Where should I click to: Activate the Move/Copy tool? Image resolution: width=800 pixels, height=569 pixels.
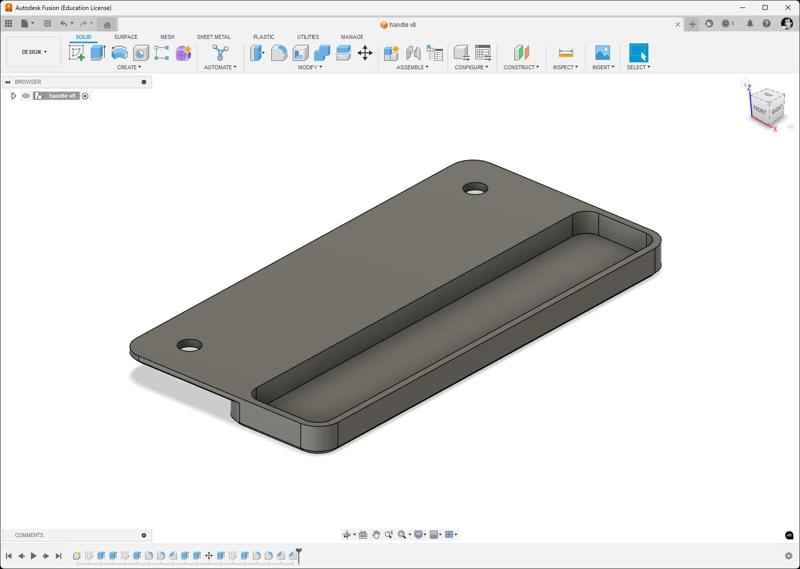pyautogui.click(x=365, y=53)
